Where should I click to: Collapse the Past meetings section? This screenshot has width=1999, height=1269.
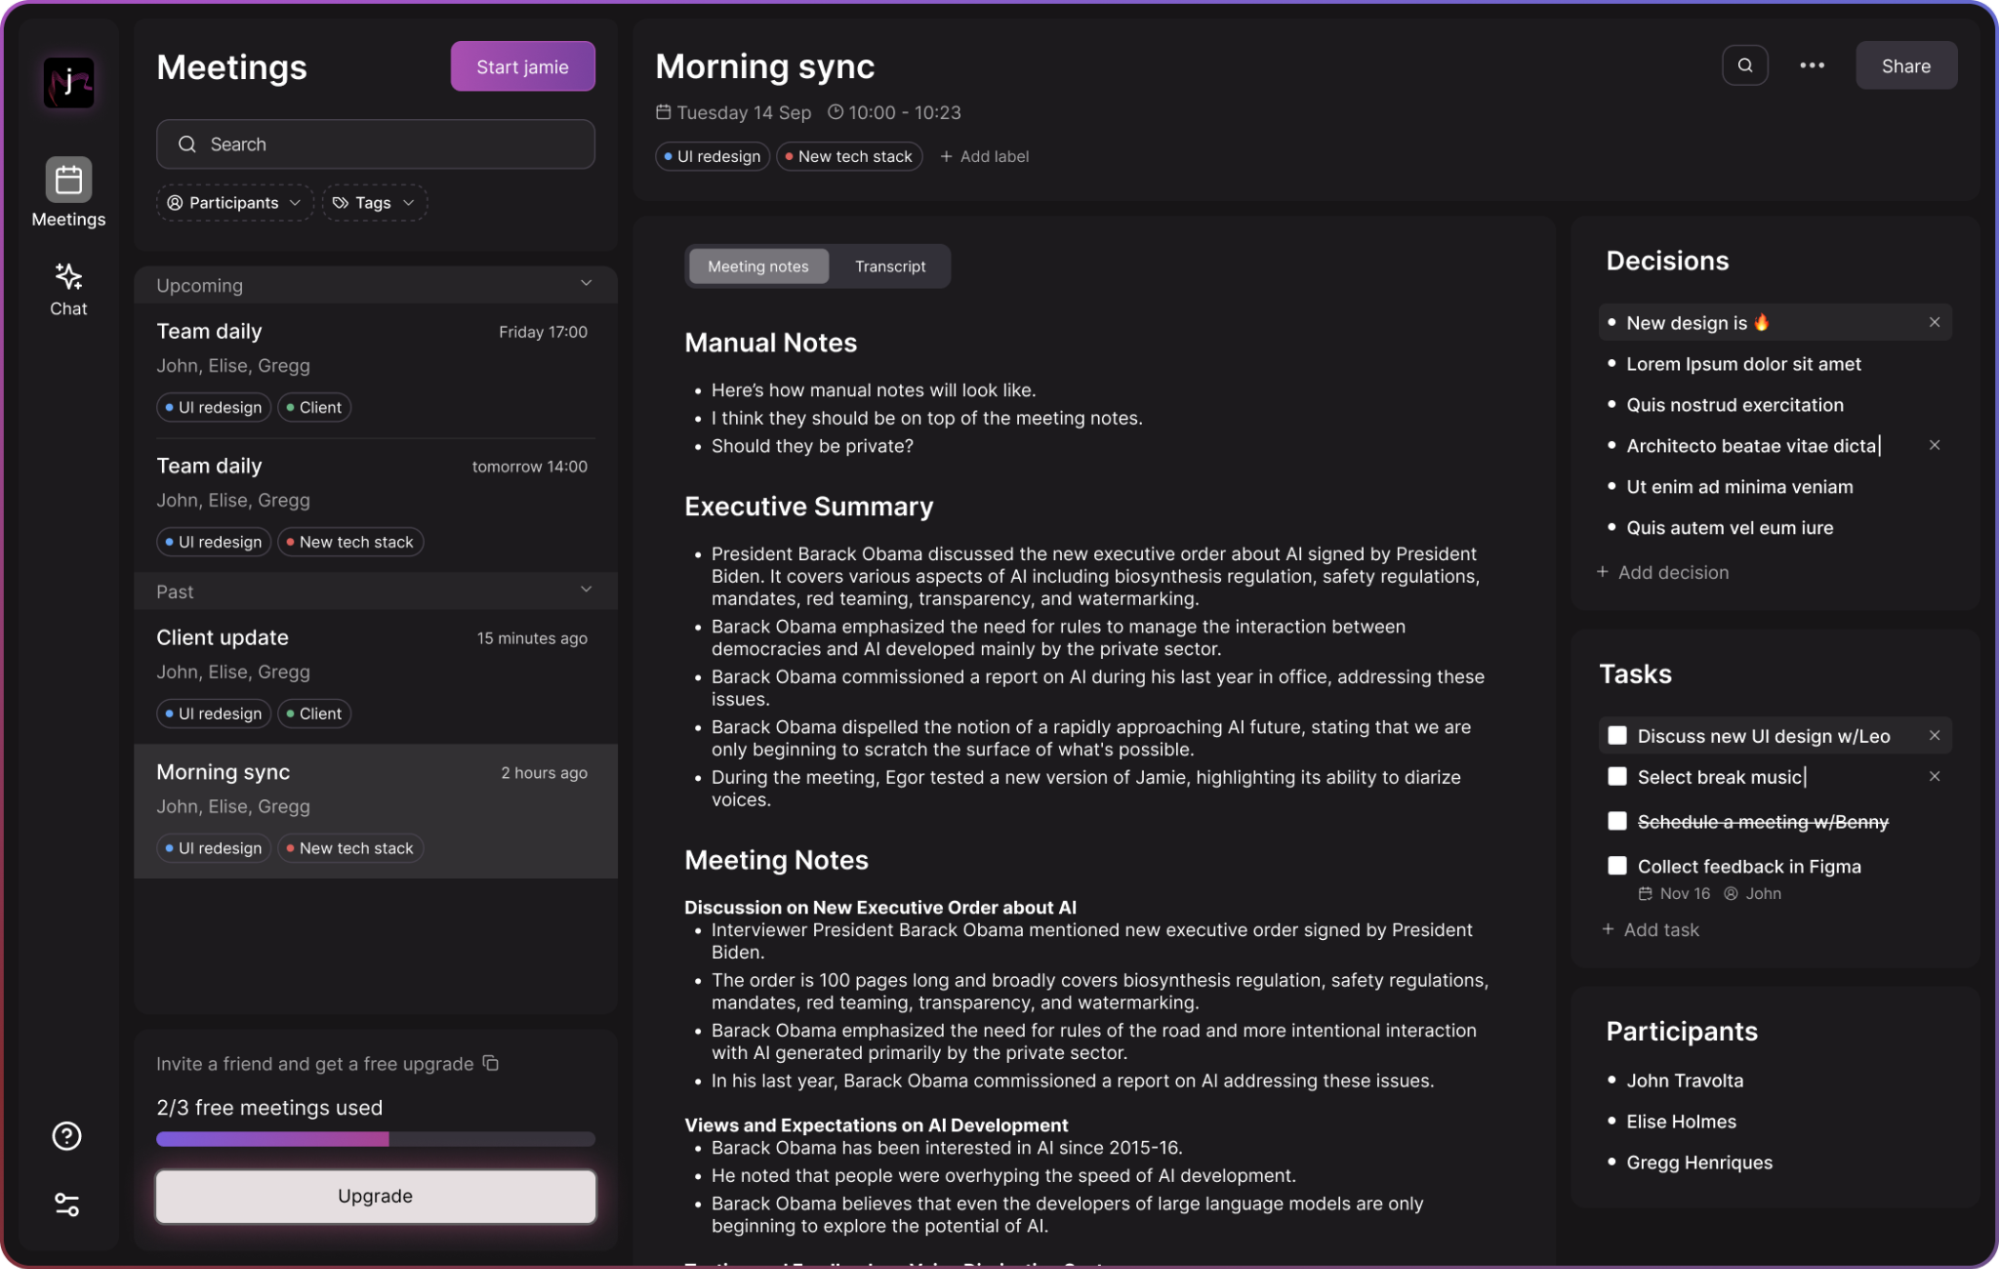point(586,590)
